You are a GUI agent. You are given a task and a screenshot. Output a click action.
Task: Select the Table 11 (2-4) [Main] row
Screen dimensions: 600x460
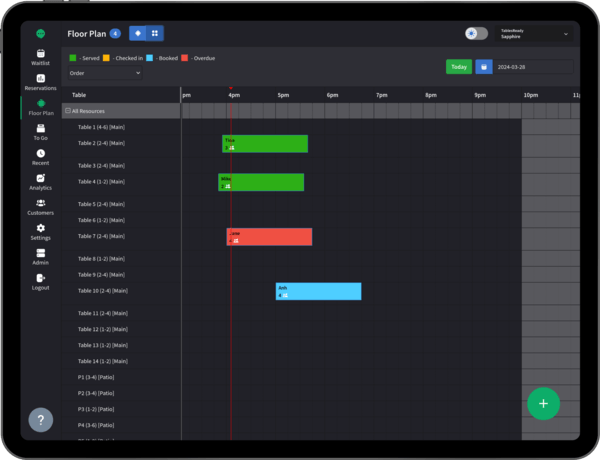pyautogui.click(x=121, y=313)
